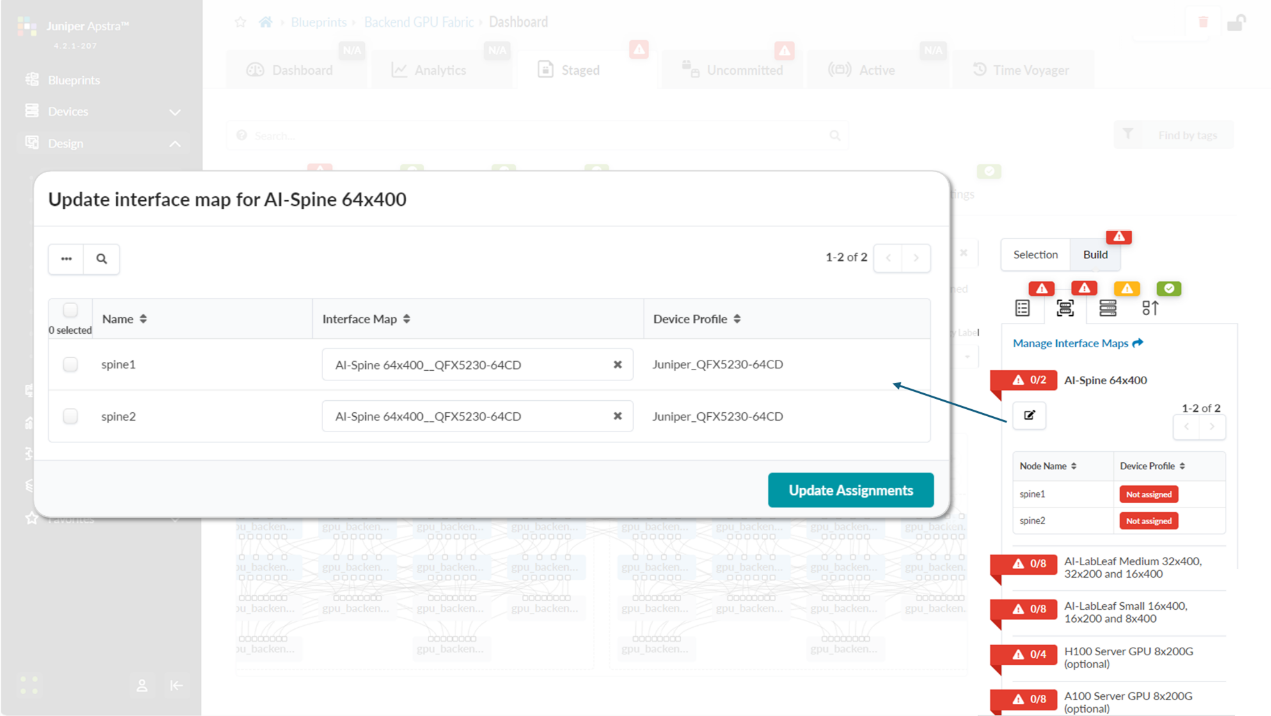Click Not assigned badge for spine1
Screen dimensions: 1271x716
1149,494
